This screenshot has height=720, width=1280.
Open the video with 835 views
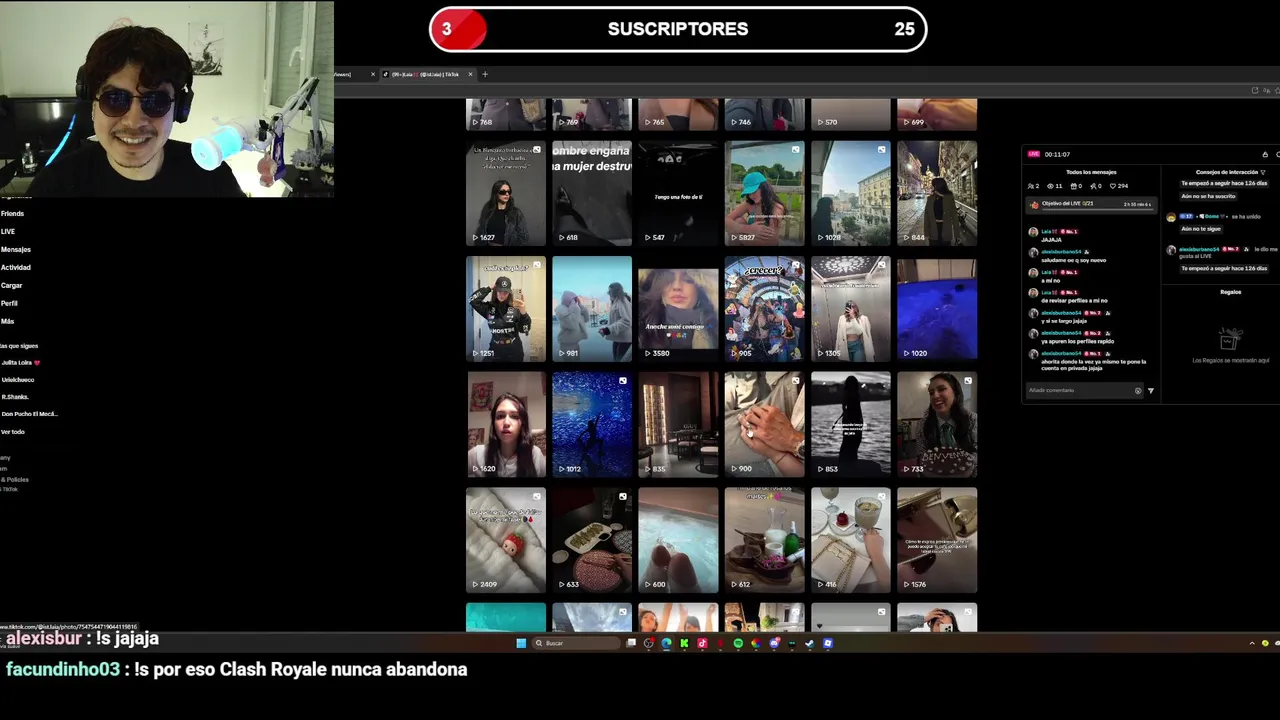click(678, 424)
